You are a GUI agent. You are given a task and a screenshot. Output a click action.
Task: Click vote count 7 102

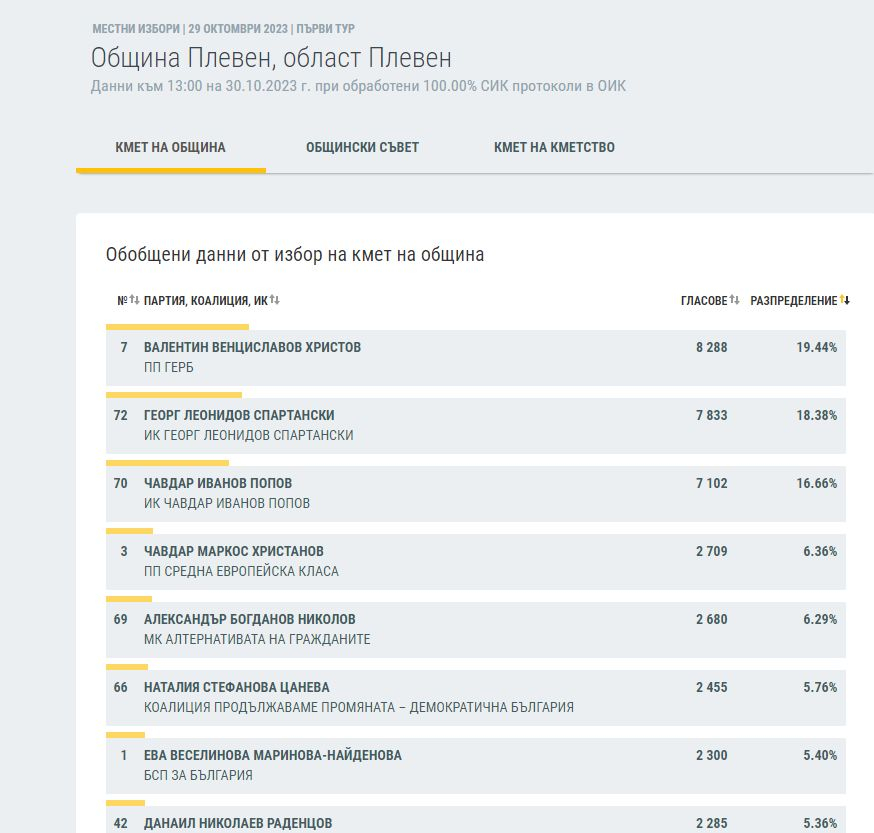[x=711, y=483]
